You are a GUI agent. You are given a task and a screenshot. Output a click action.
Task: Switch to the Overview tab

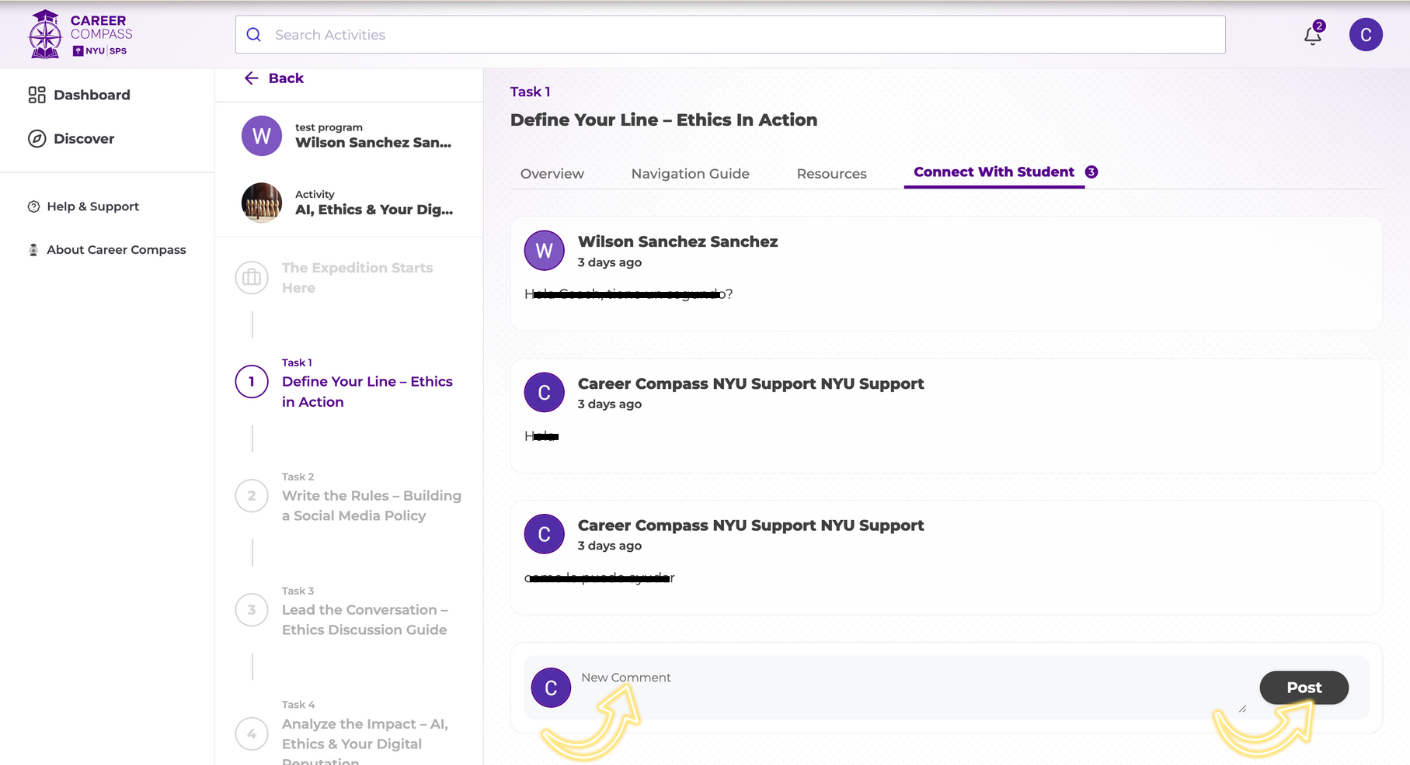(552, 174)
